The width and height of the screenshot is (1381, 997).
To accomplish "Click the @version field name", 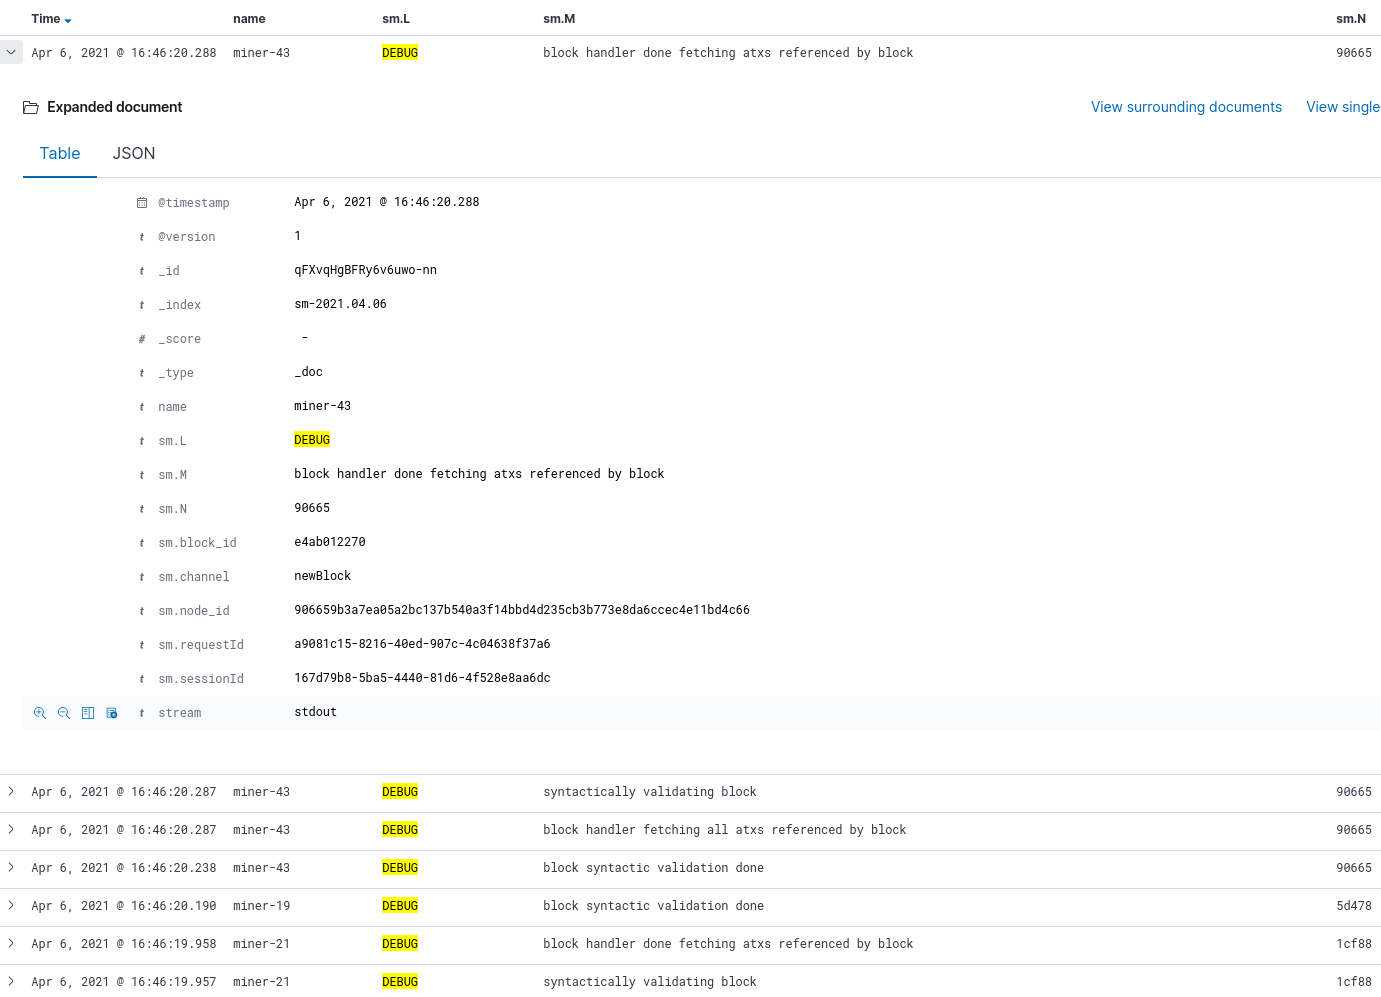I will (187, 237).
